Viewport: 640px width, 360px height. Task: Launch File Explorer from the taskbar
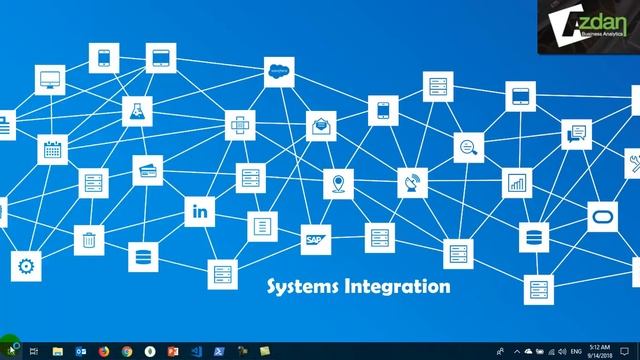[x=58, y=351]
